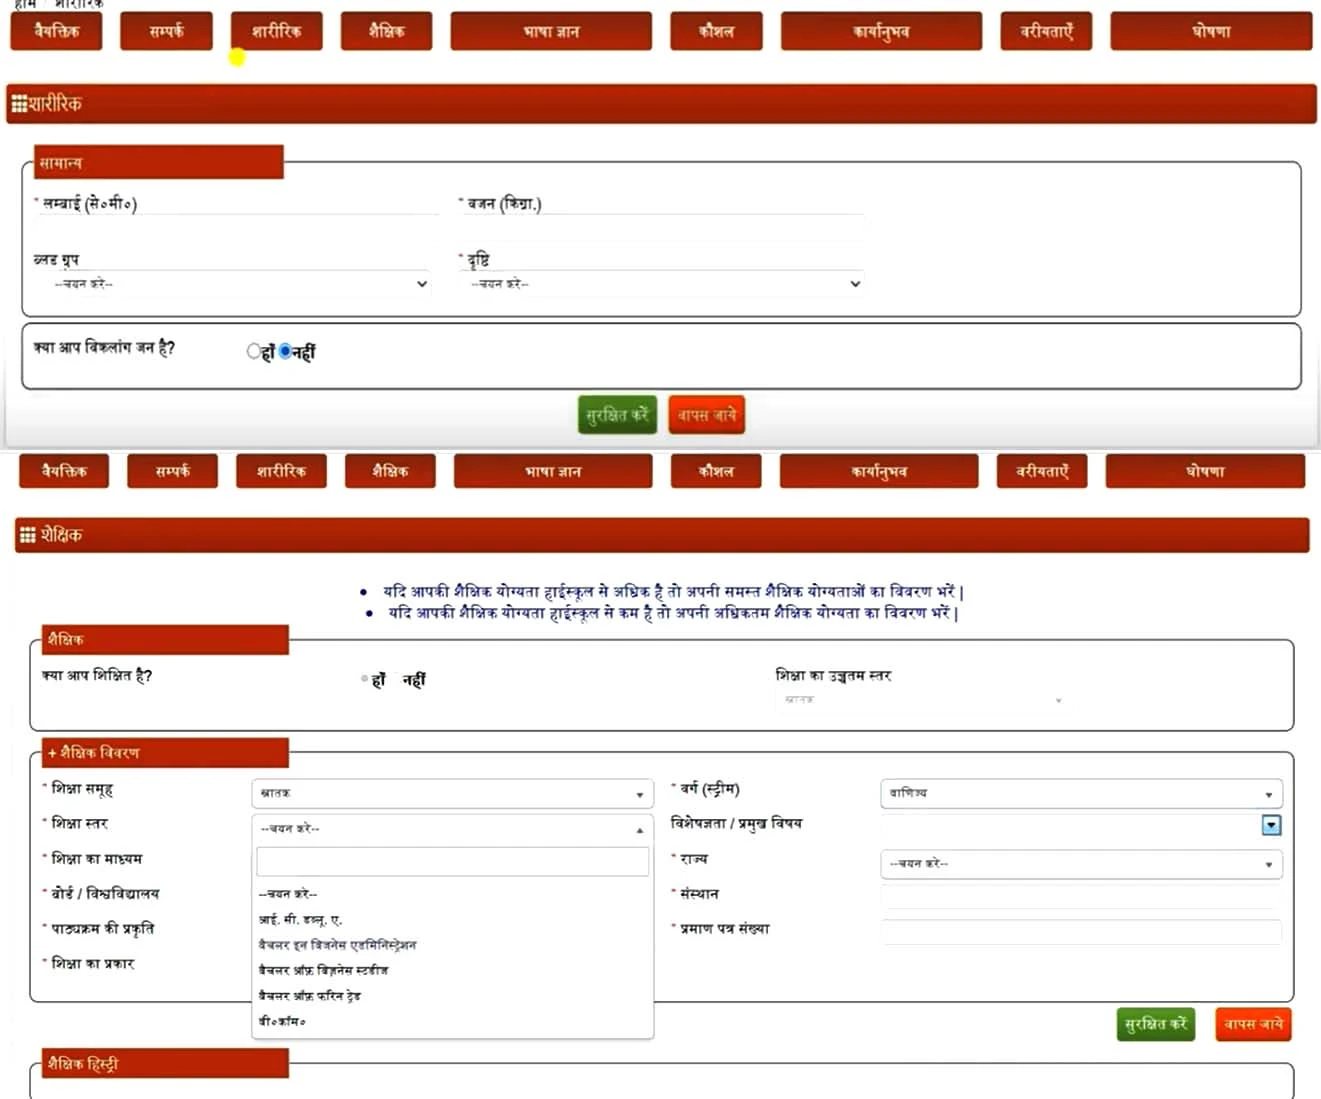1321x1099 pixels.
Task: Open the शिक्षा समूह dropdown showing स्नातक
Action: [452, 794]
